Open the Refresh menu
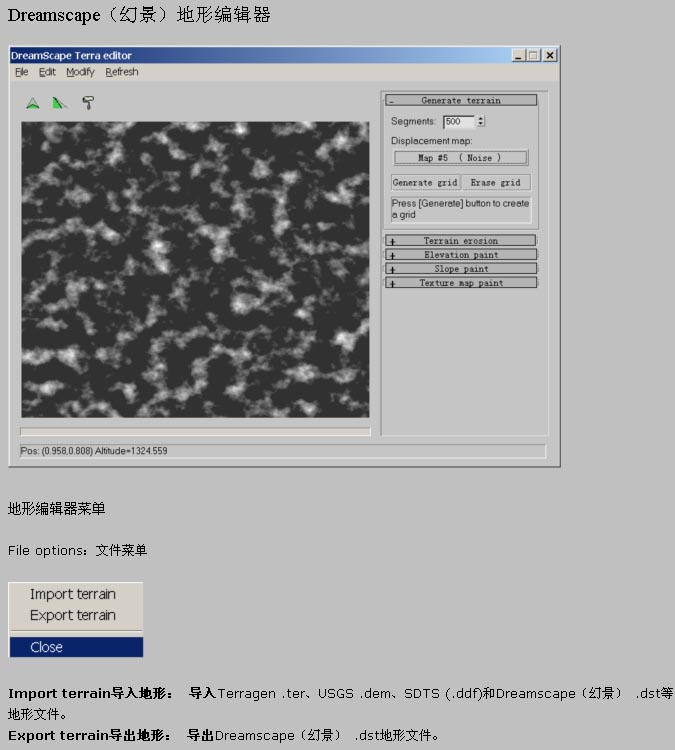Image resolution: width=675 pixels, height=750 pixels. pos(122,72)
